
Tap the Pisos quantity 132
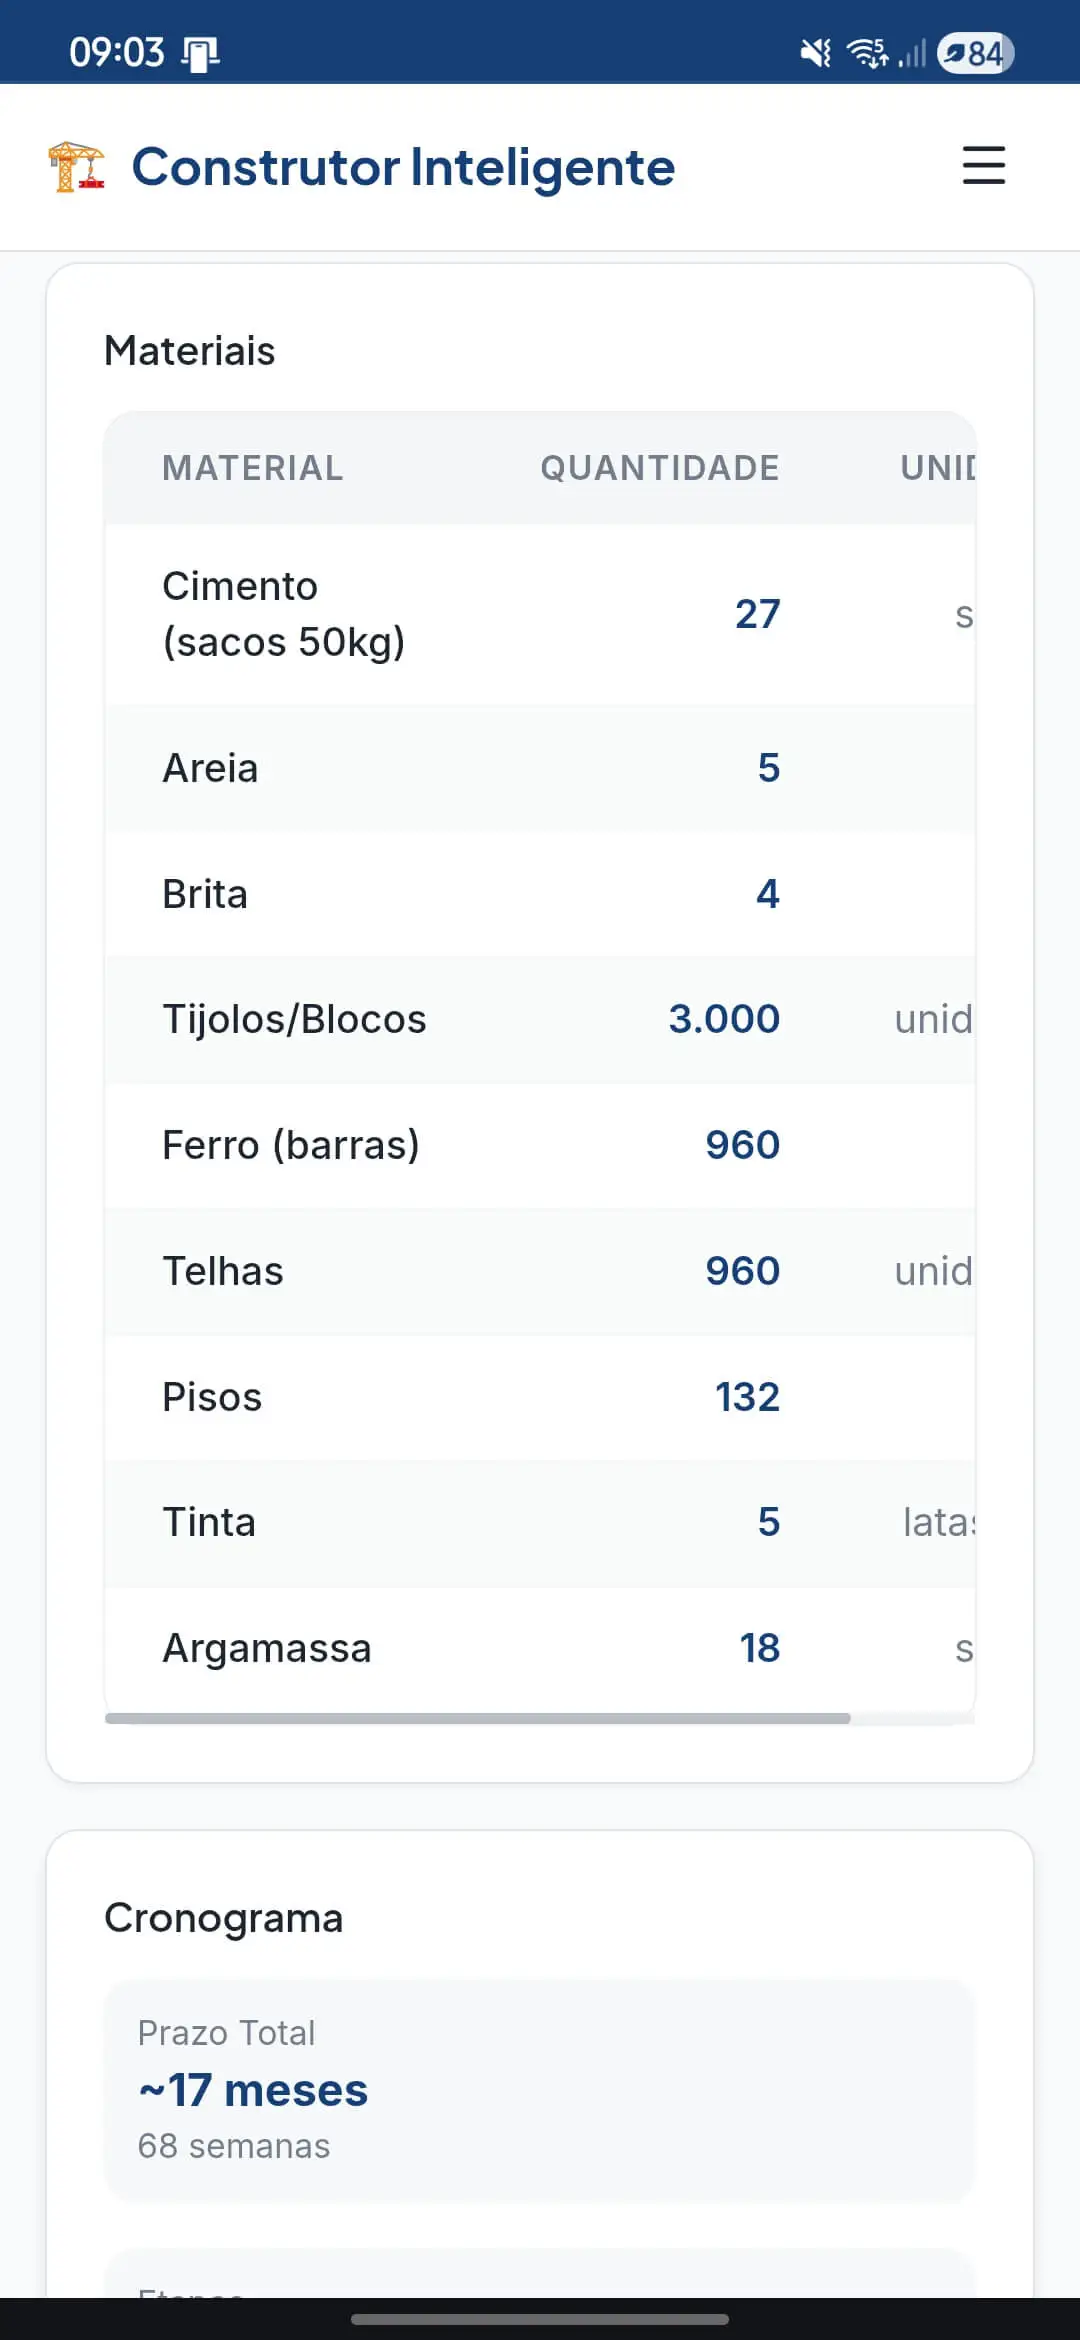click(x=746, y=1397)
